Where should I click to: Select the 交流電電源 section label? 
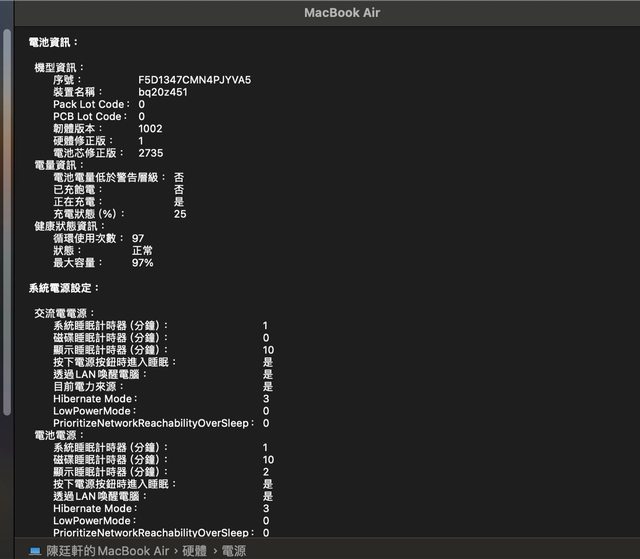click(65, 313)
